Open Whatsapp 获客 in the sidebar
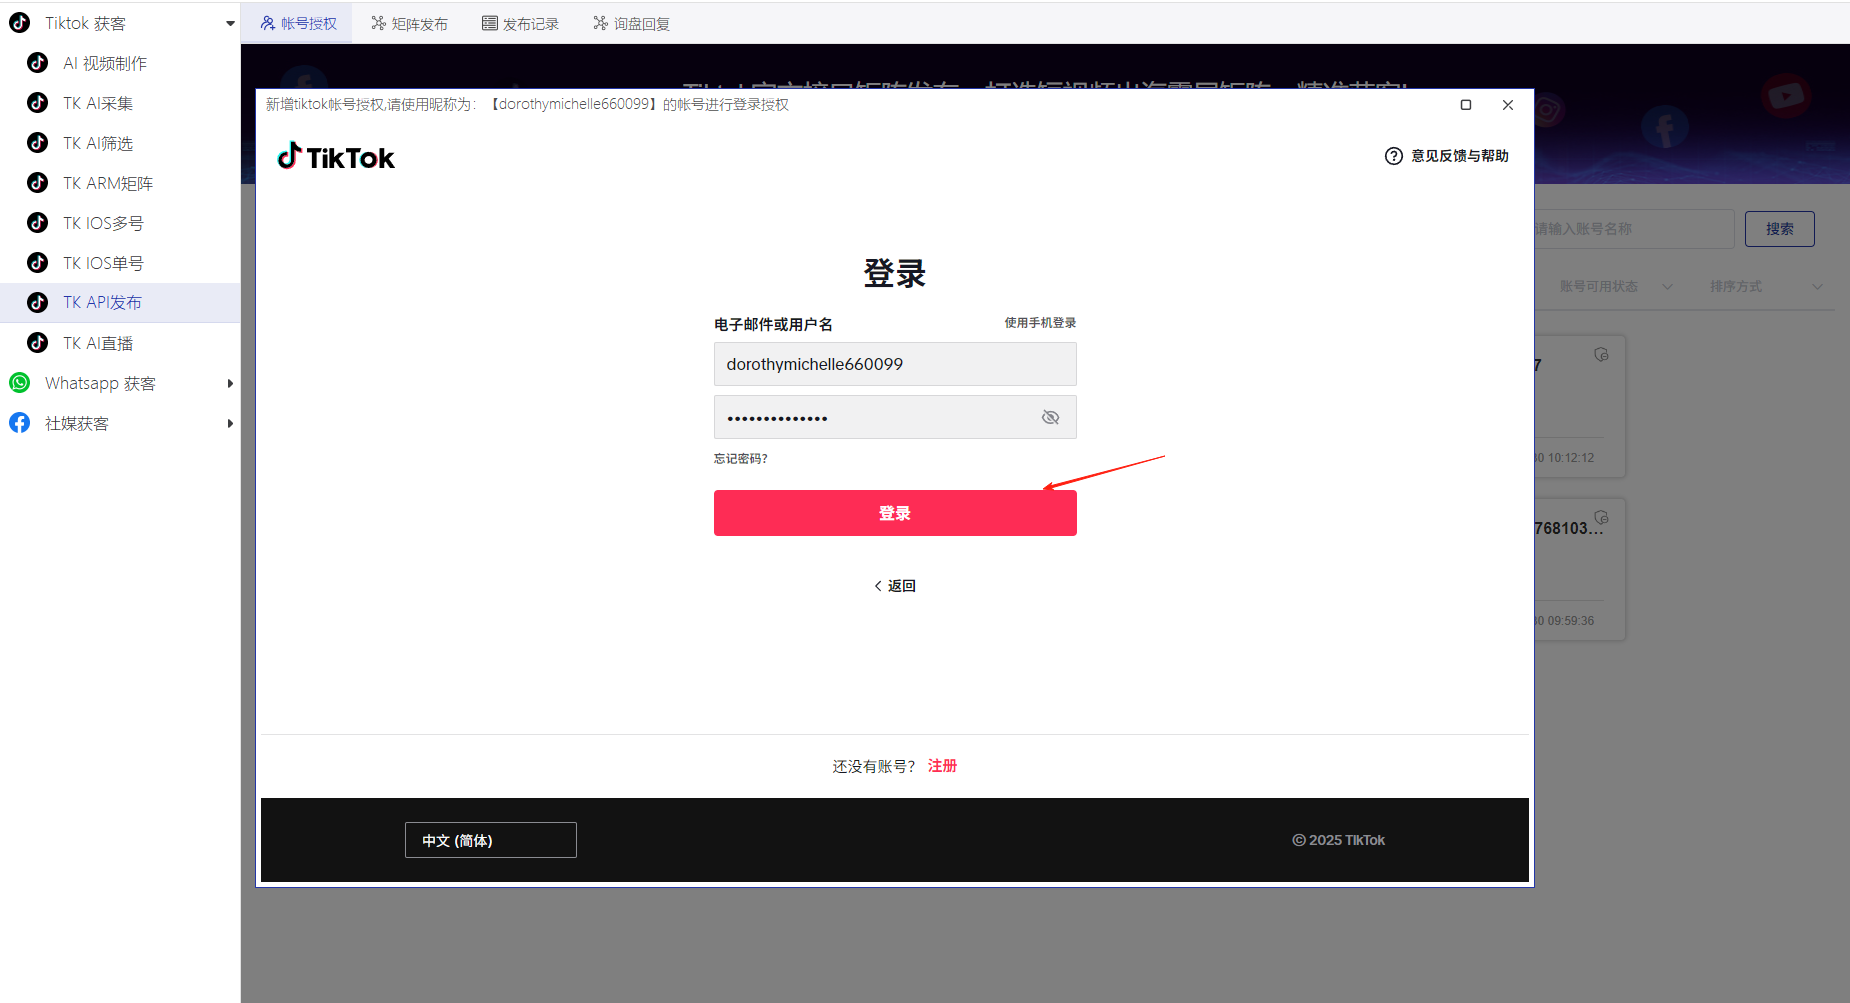 click(x=100, y=382)
